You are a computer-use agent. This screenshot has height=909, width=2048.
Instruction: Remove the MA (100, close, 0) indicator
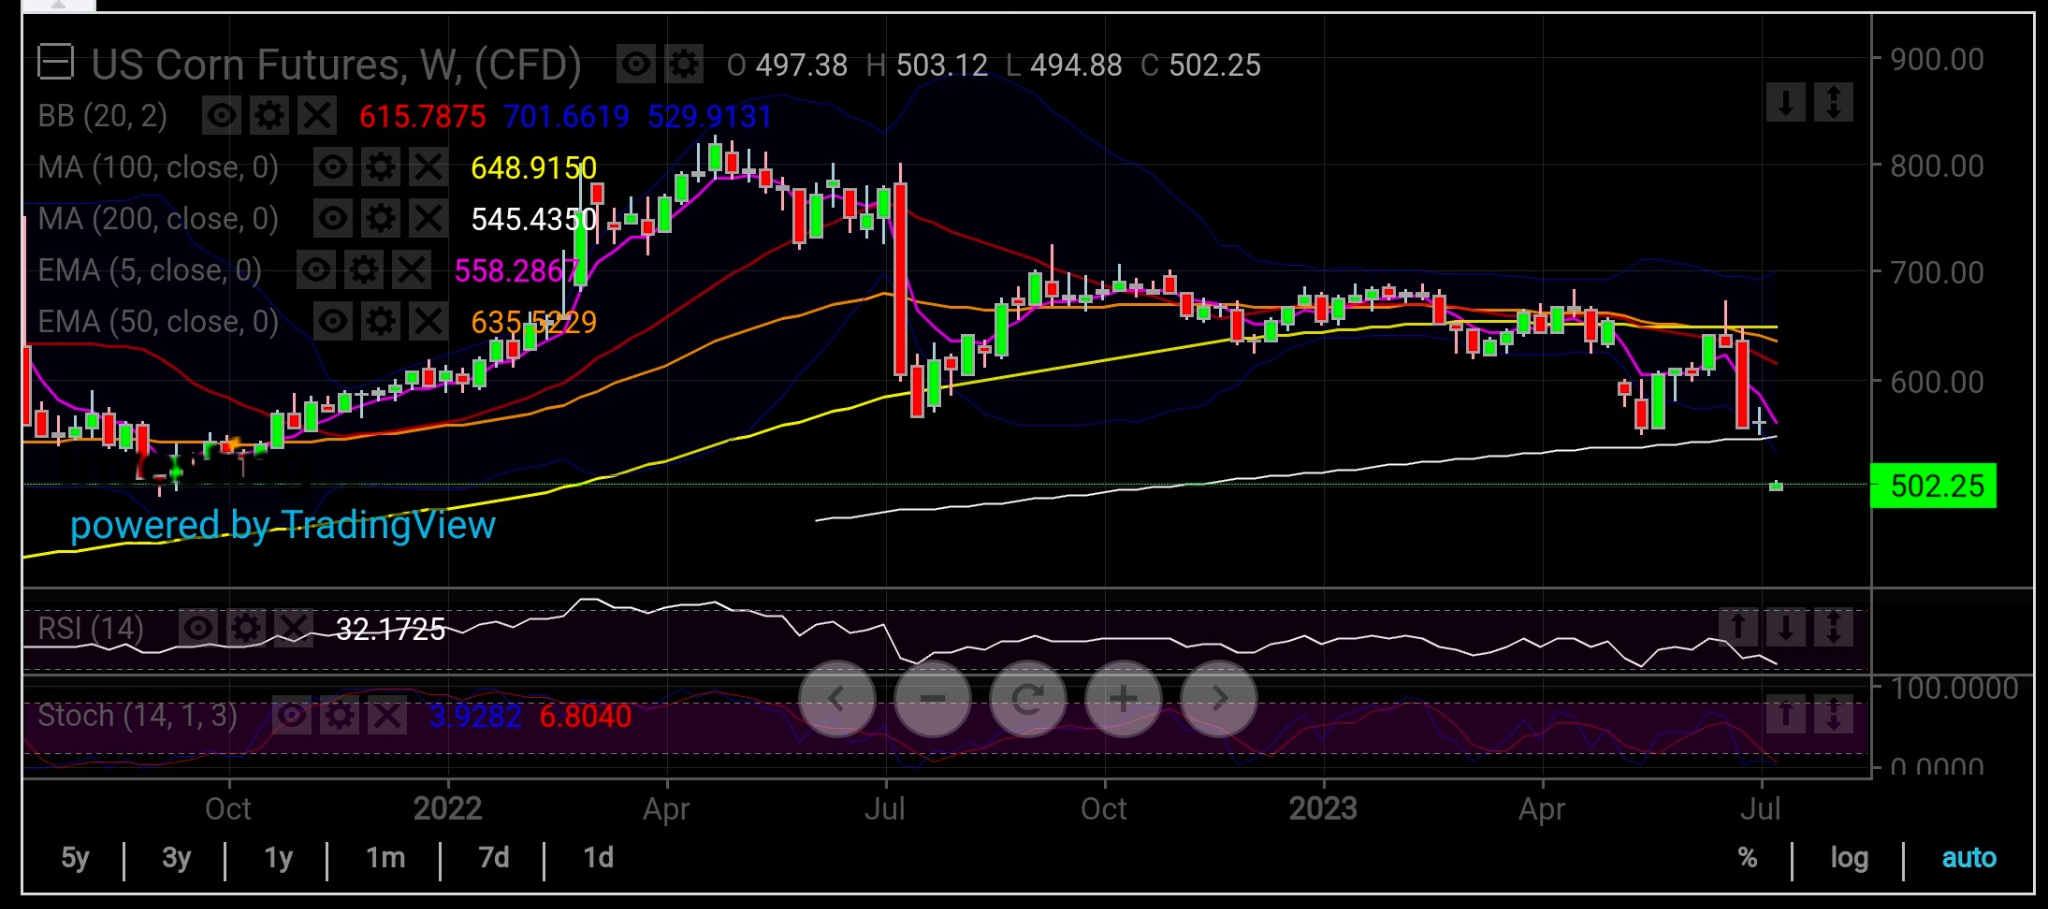tap(428, 167)
